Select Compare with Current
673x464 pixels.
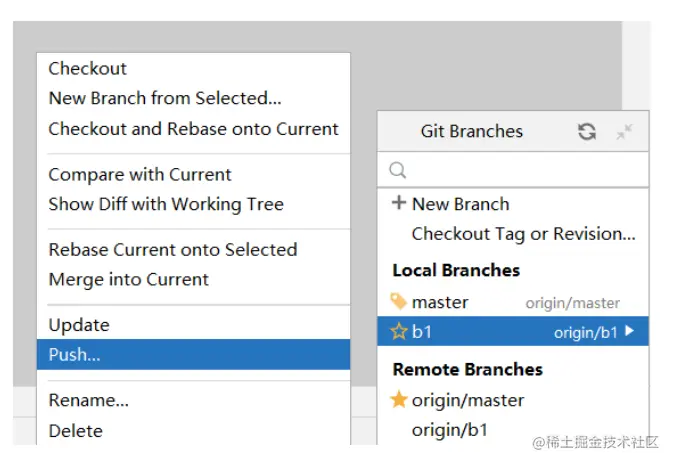coord(140,175)
